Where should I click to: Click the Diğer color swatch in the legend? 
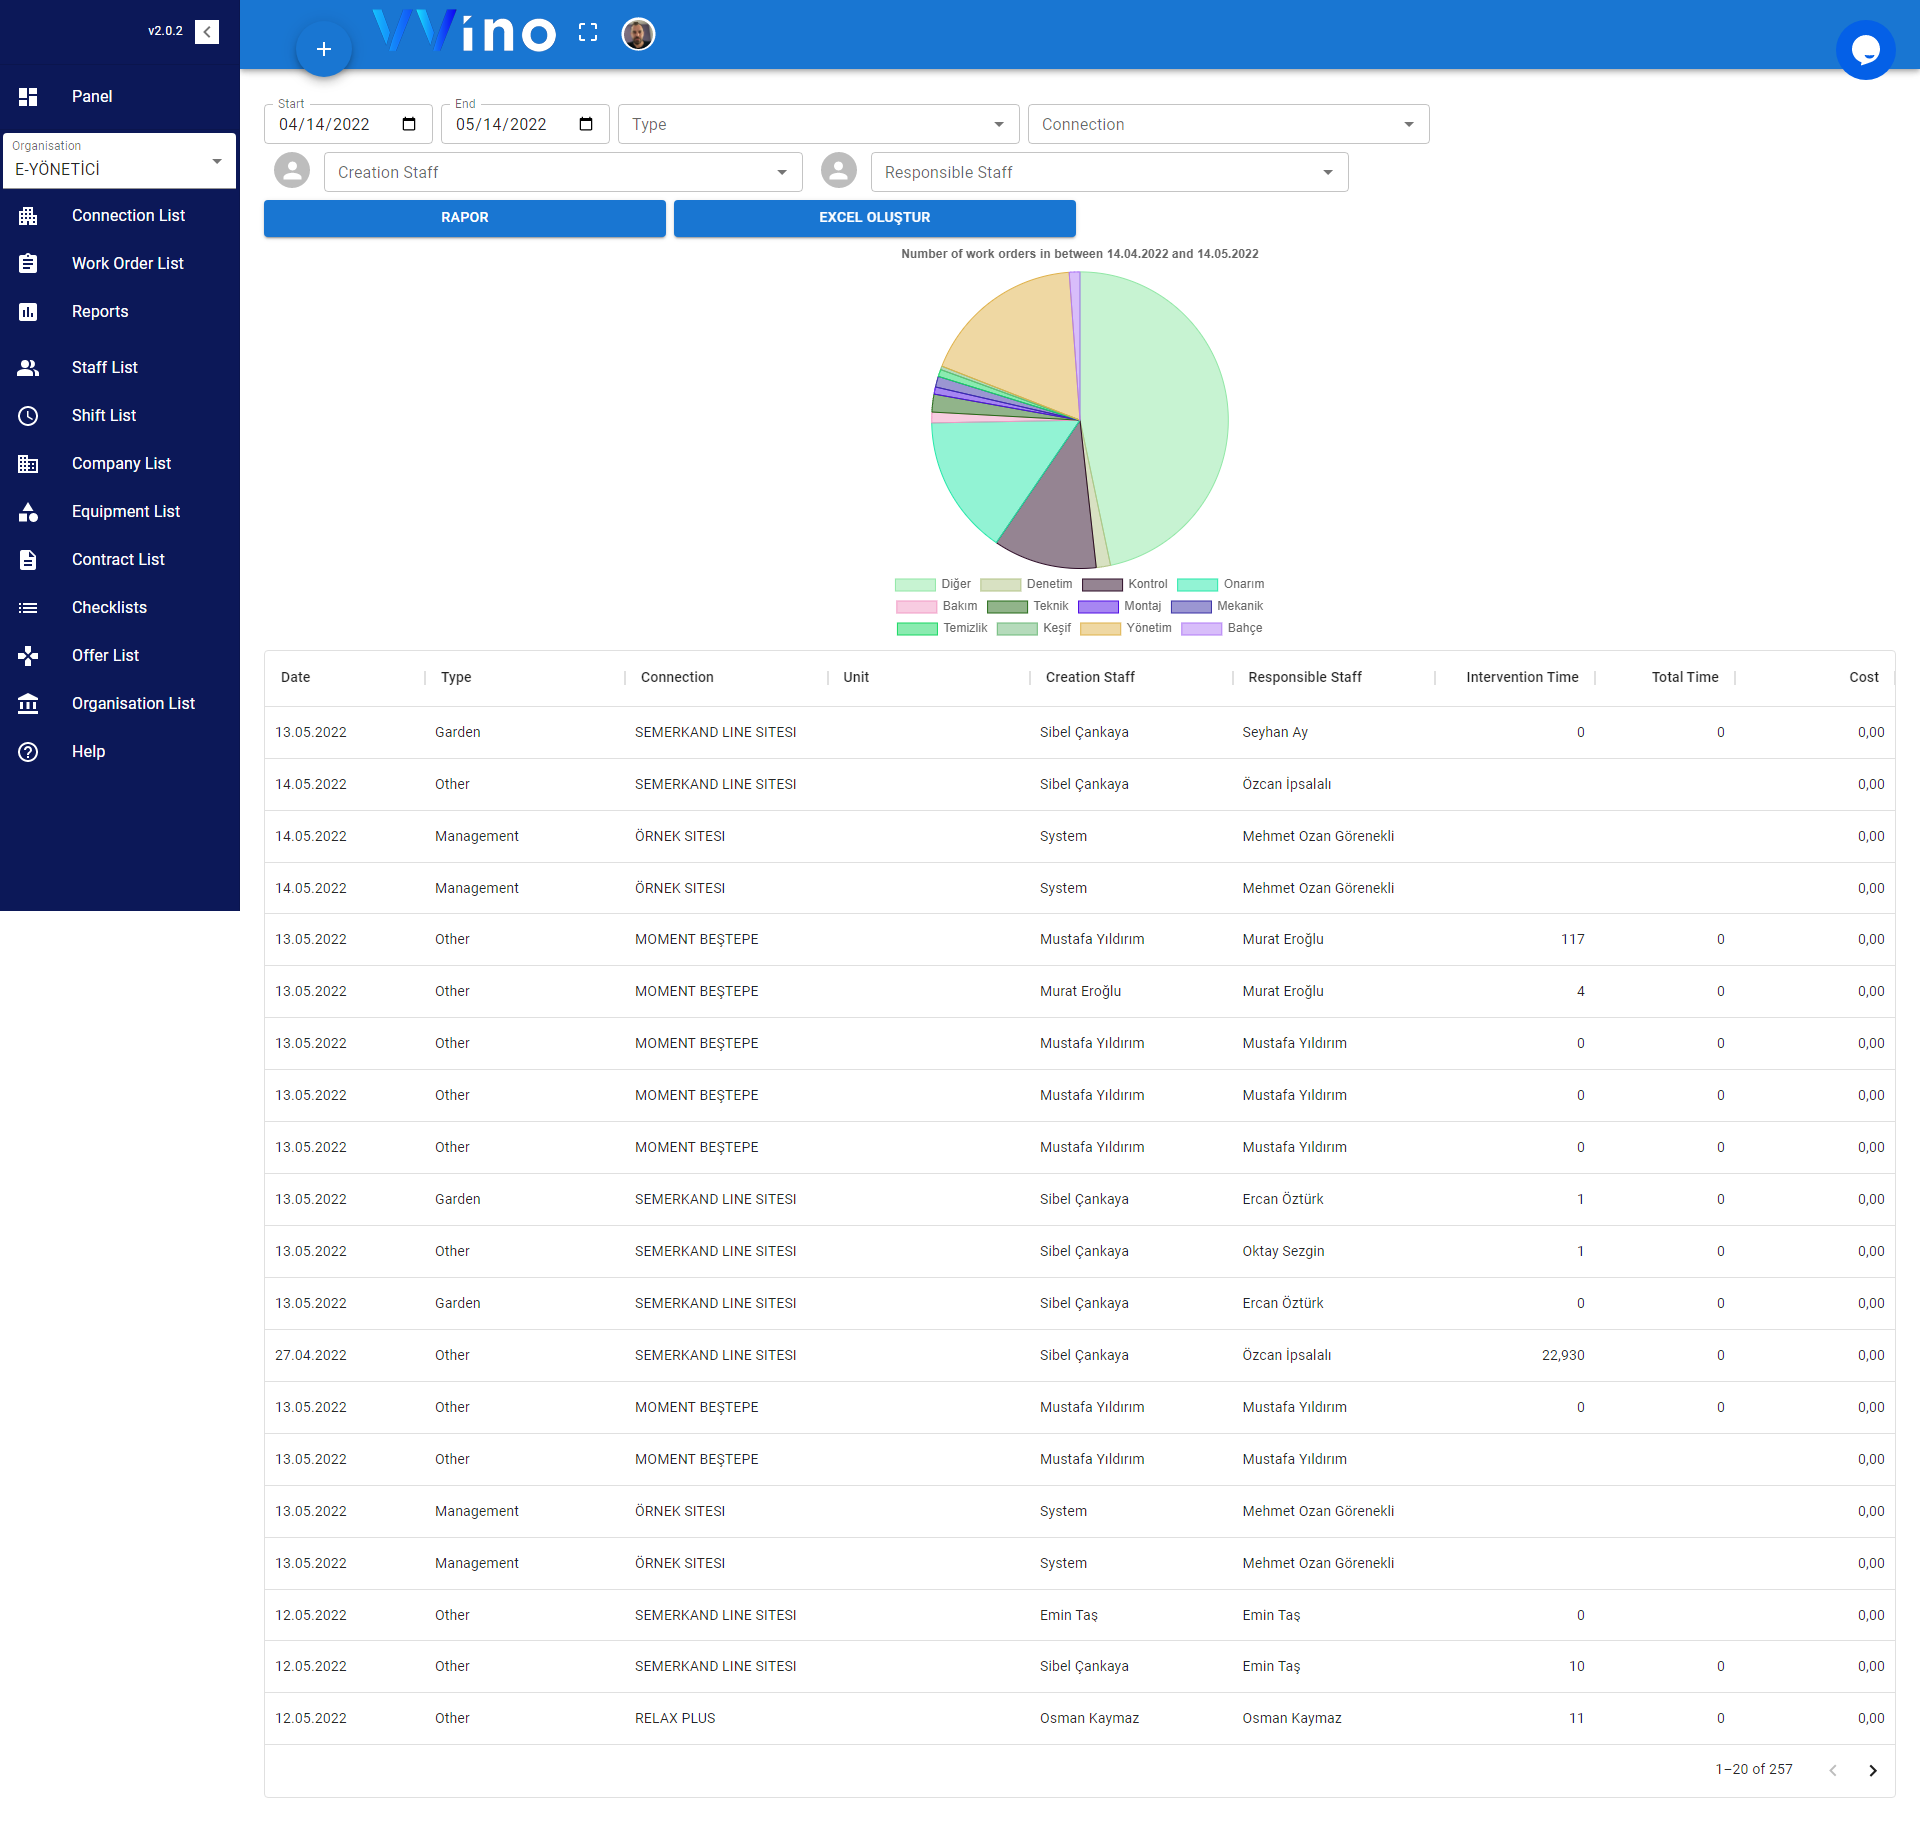(913, 584)
